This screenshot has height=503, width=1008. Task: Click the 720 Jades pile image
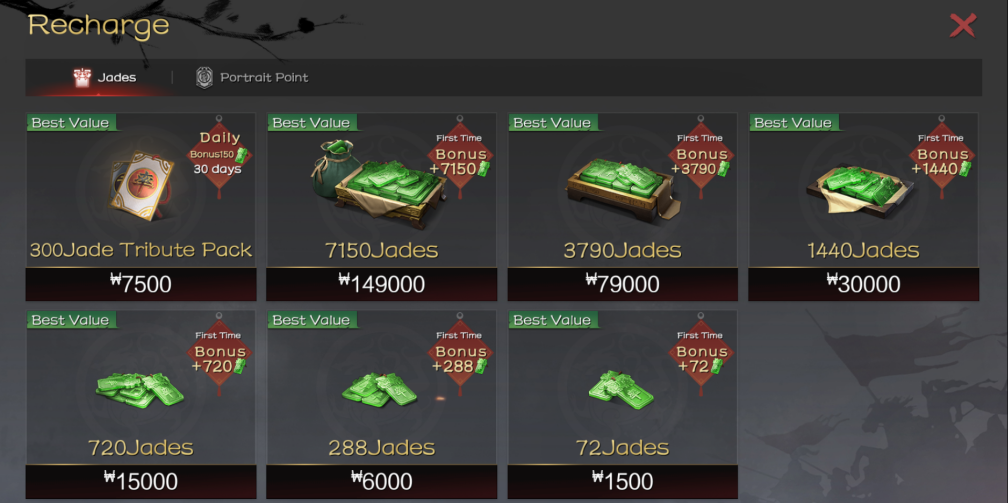[x=140, y=390]
